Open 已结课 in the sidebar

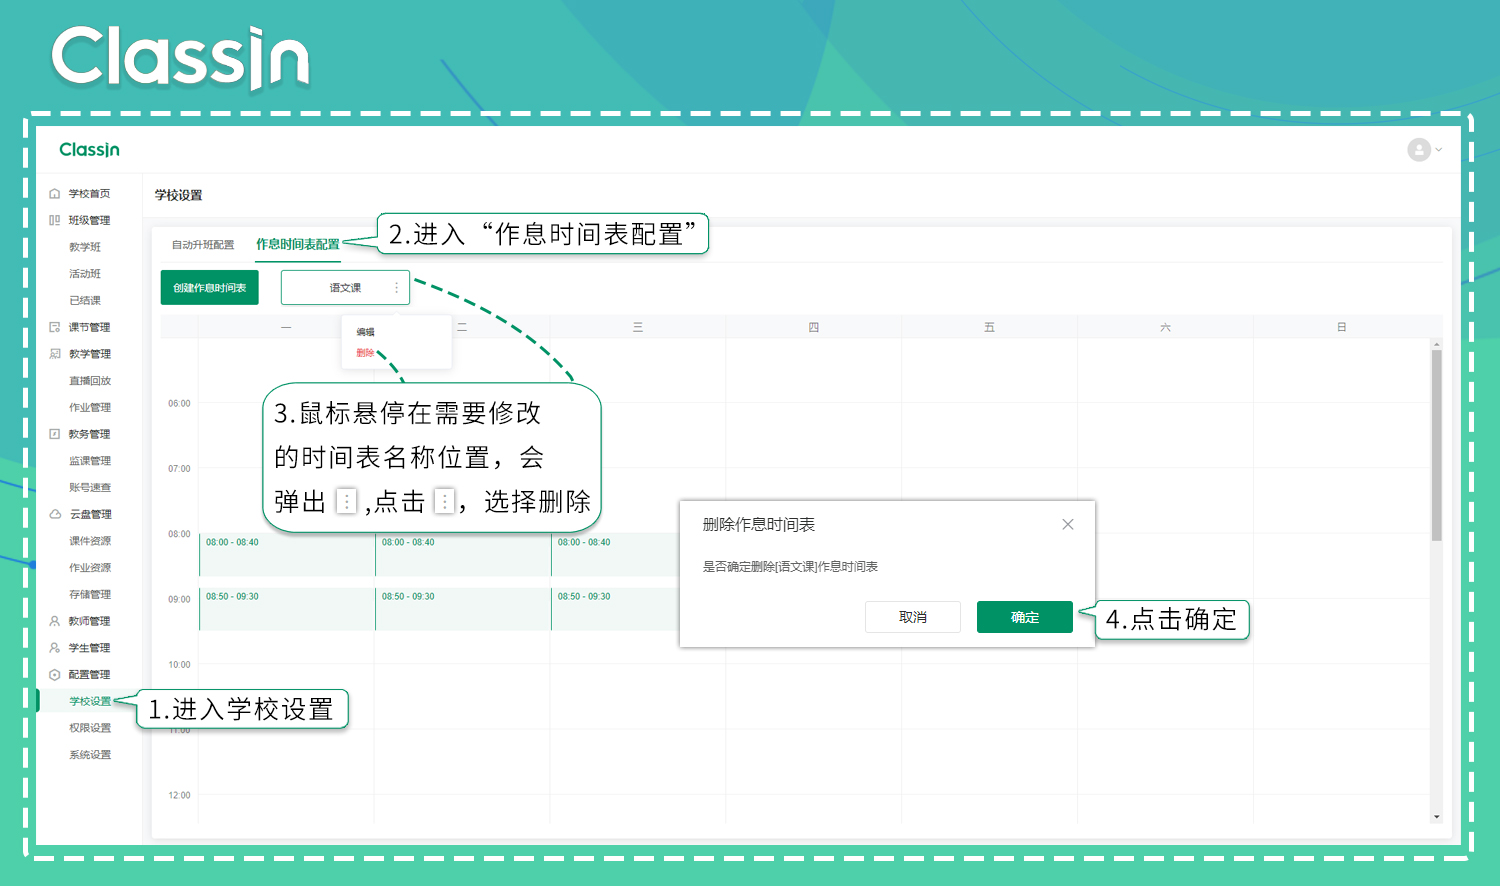pos(85,301)
